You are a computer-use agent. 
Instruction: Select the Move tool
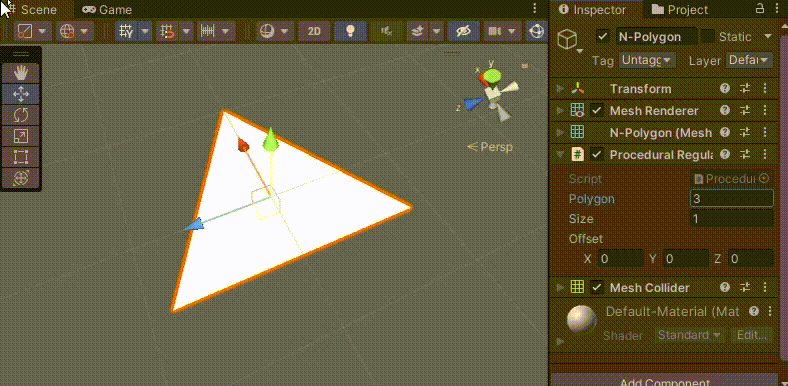click(21, 94)
